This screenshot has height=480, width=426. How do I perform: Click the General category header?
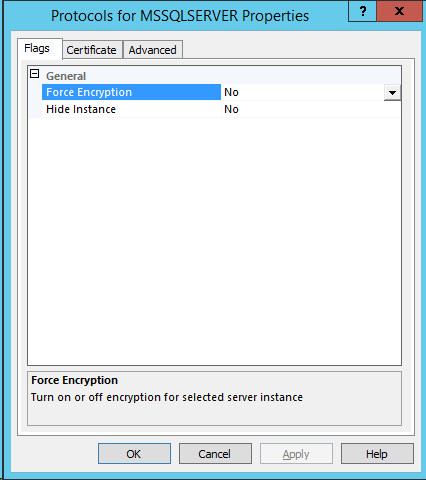click(x=66, y=76)
